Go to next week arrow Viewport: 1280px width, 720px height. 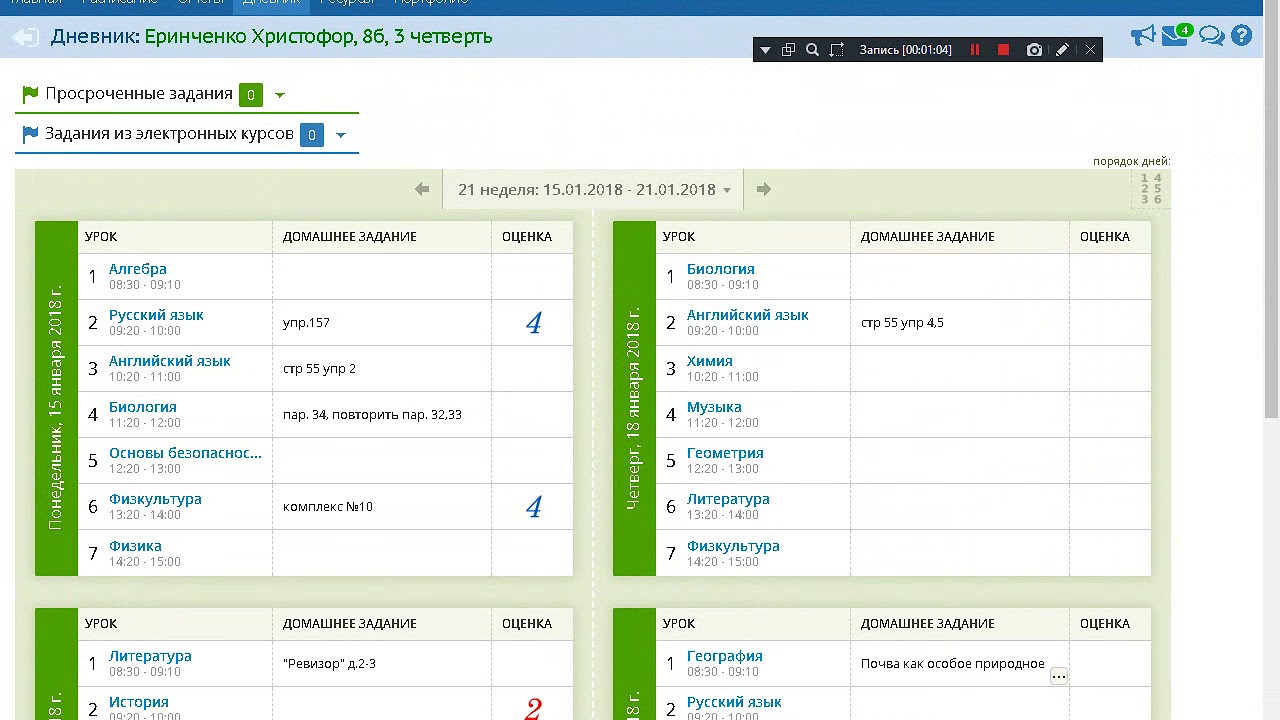(764, 189)
